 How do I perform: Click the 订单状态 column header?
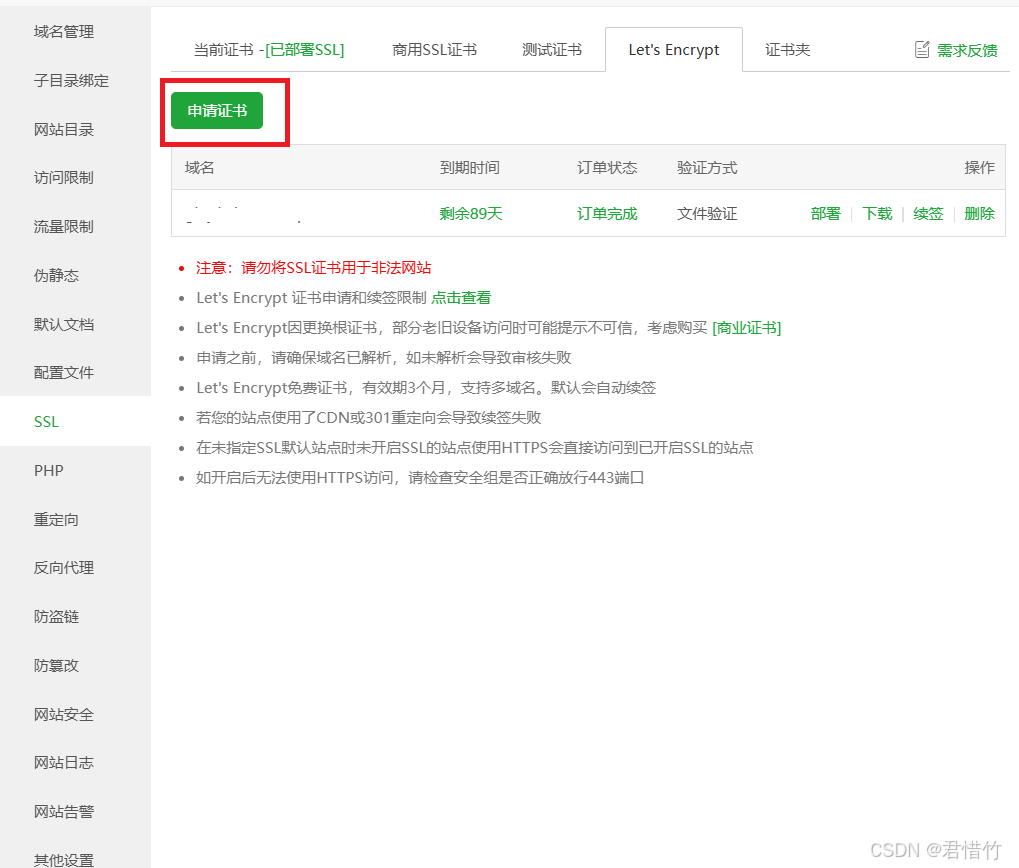(607, 168)
